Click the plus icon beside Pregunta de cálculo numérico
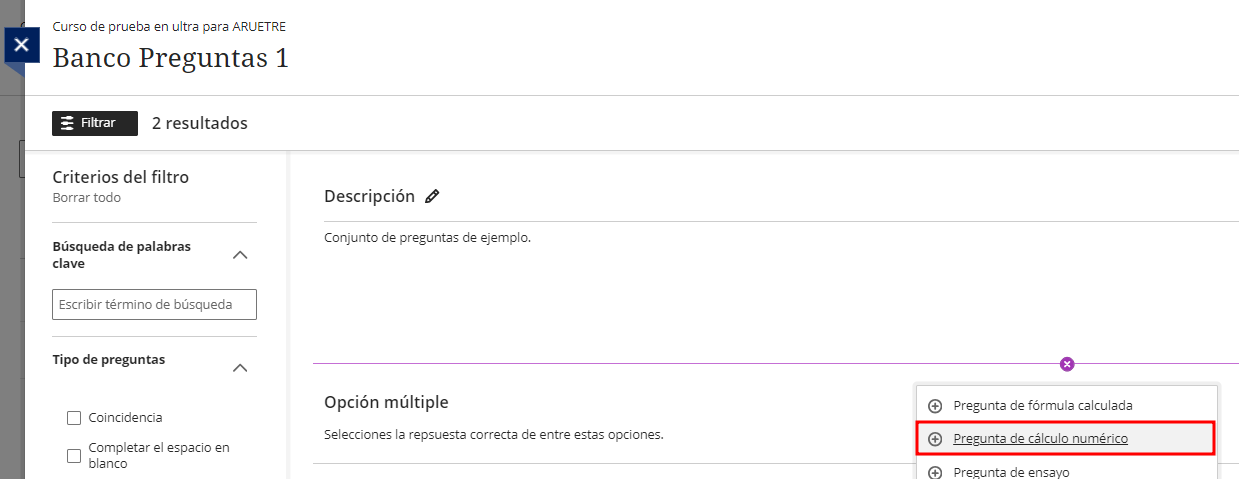Viewport: 1239px width, 479px height. 935,439
